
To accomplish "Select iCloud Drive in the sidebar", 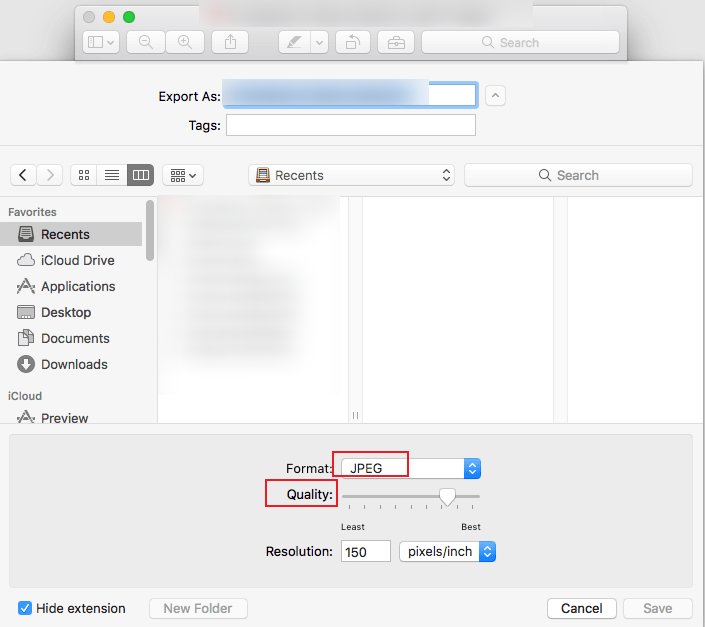I will [x=71, y=260].
